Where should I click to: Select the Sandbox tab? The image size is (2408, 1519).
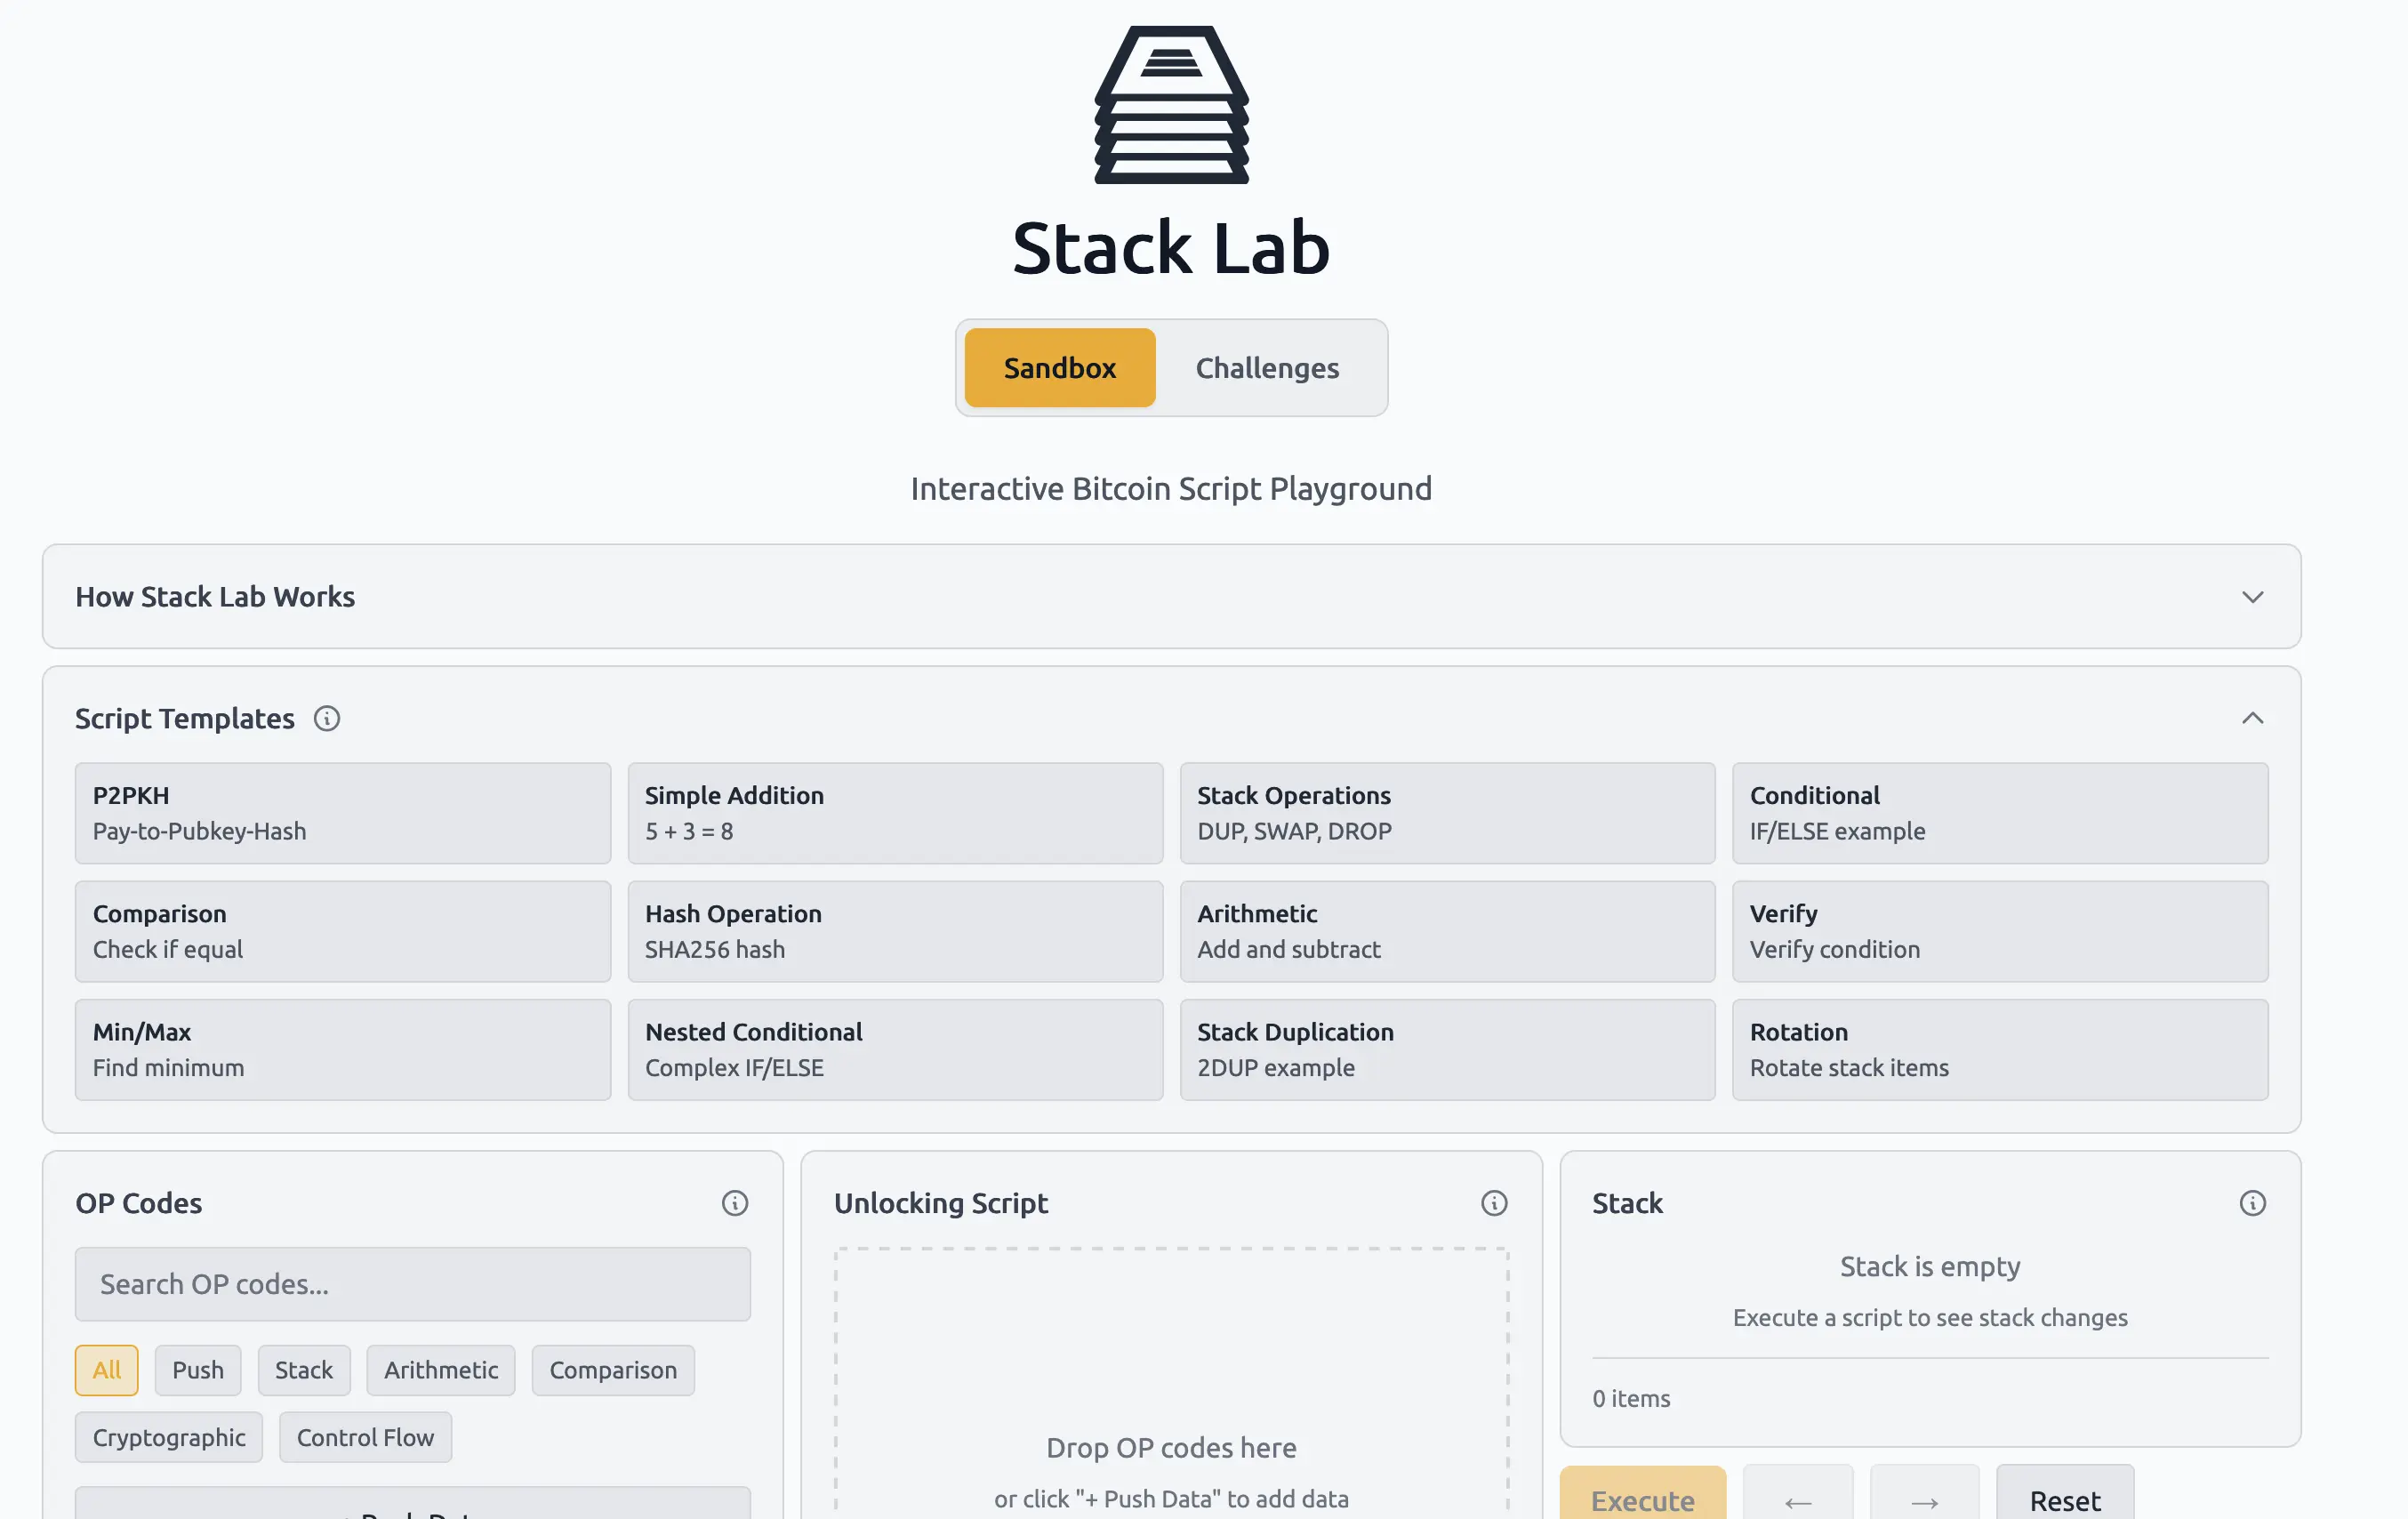coord(1059,368)
